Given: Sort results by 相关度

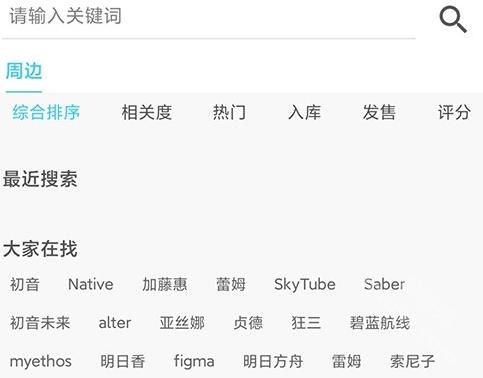Looking at the screenshot, I should tap(147, 112).
